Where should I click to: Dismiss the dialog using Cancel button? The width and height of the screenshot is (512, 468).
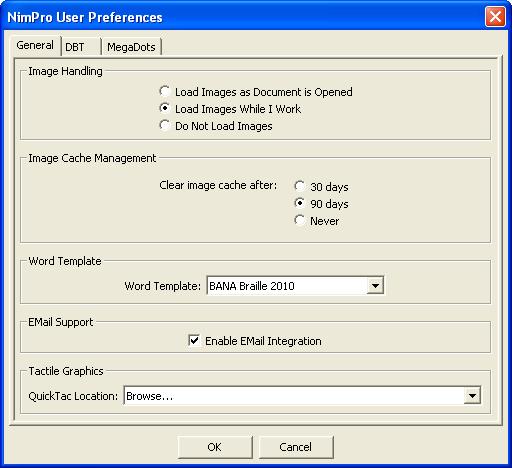[296, 447]
